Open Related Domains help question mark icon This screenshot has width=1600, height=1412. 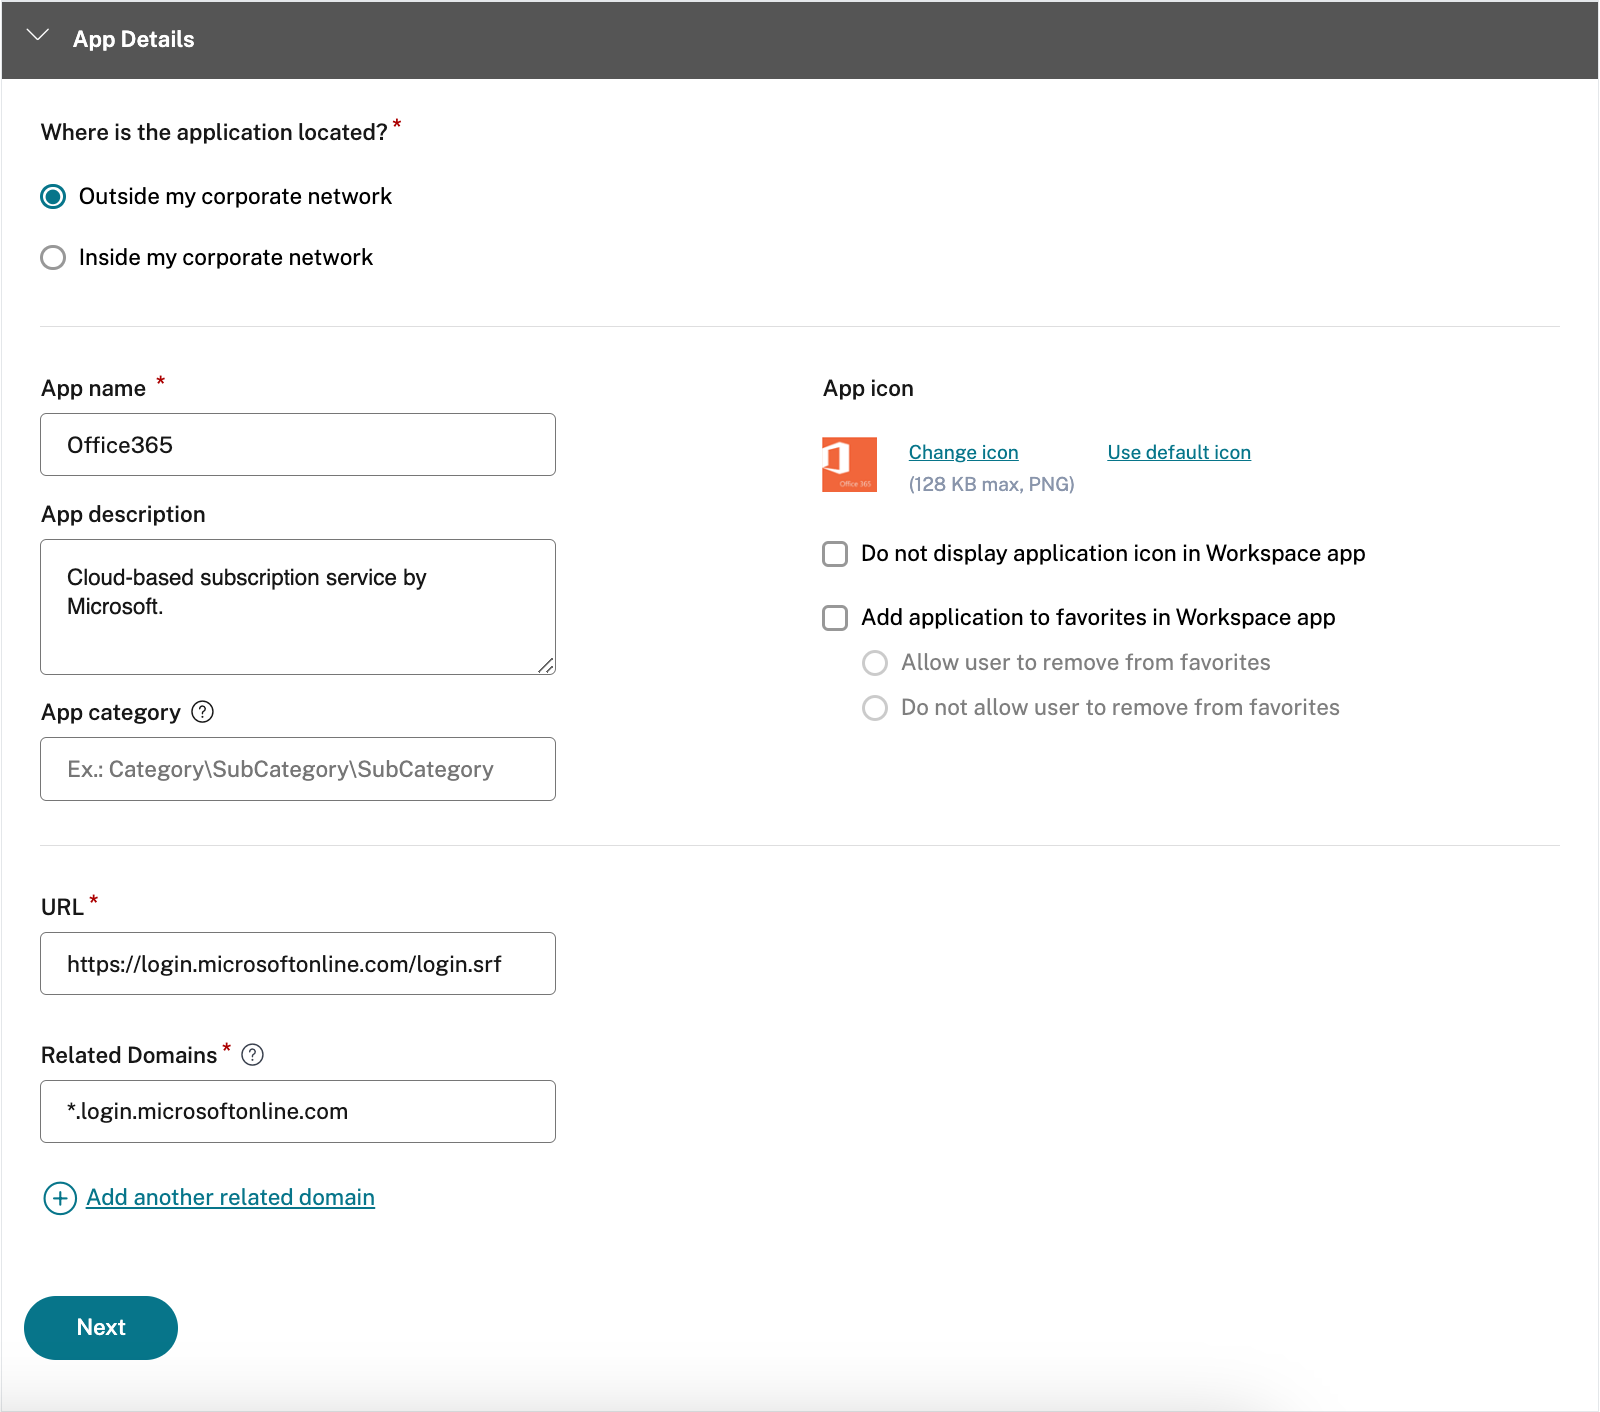tap(253, 1055)
